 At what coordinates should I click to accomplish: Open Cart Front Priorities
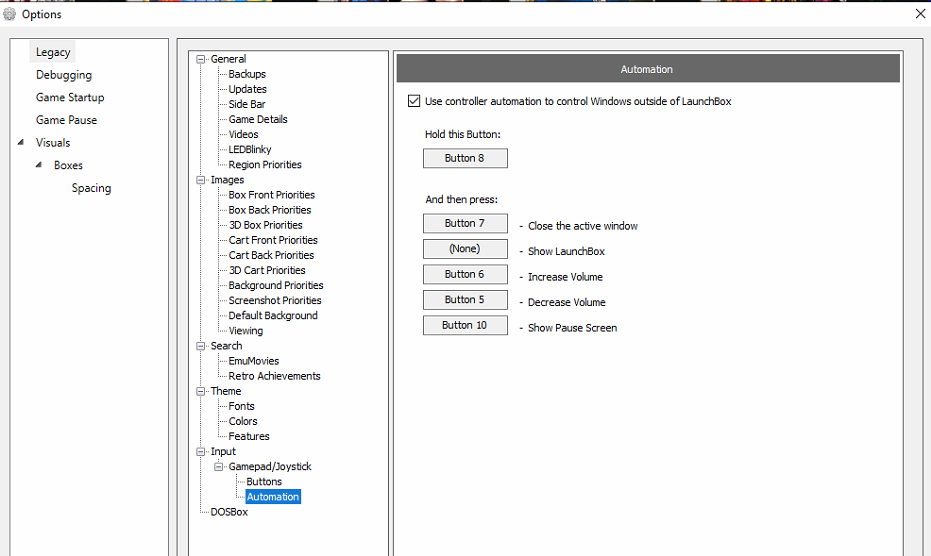(273, 240)
